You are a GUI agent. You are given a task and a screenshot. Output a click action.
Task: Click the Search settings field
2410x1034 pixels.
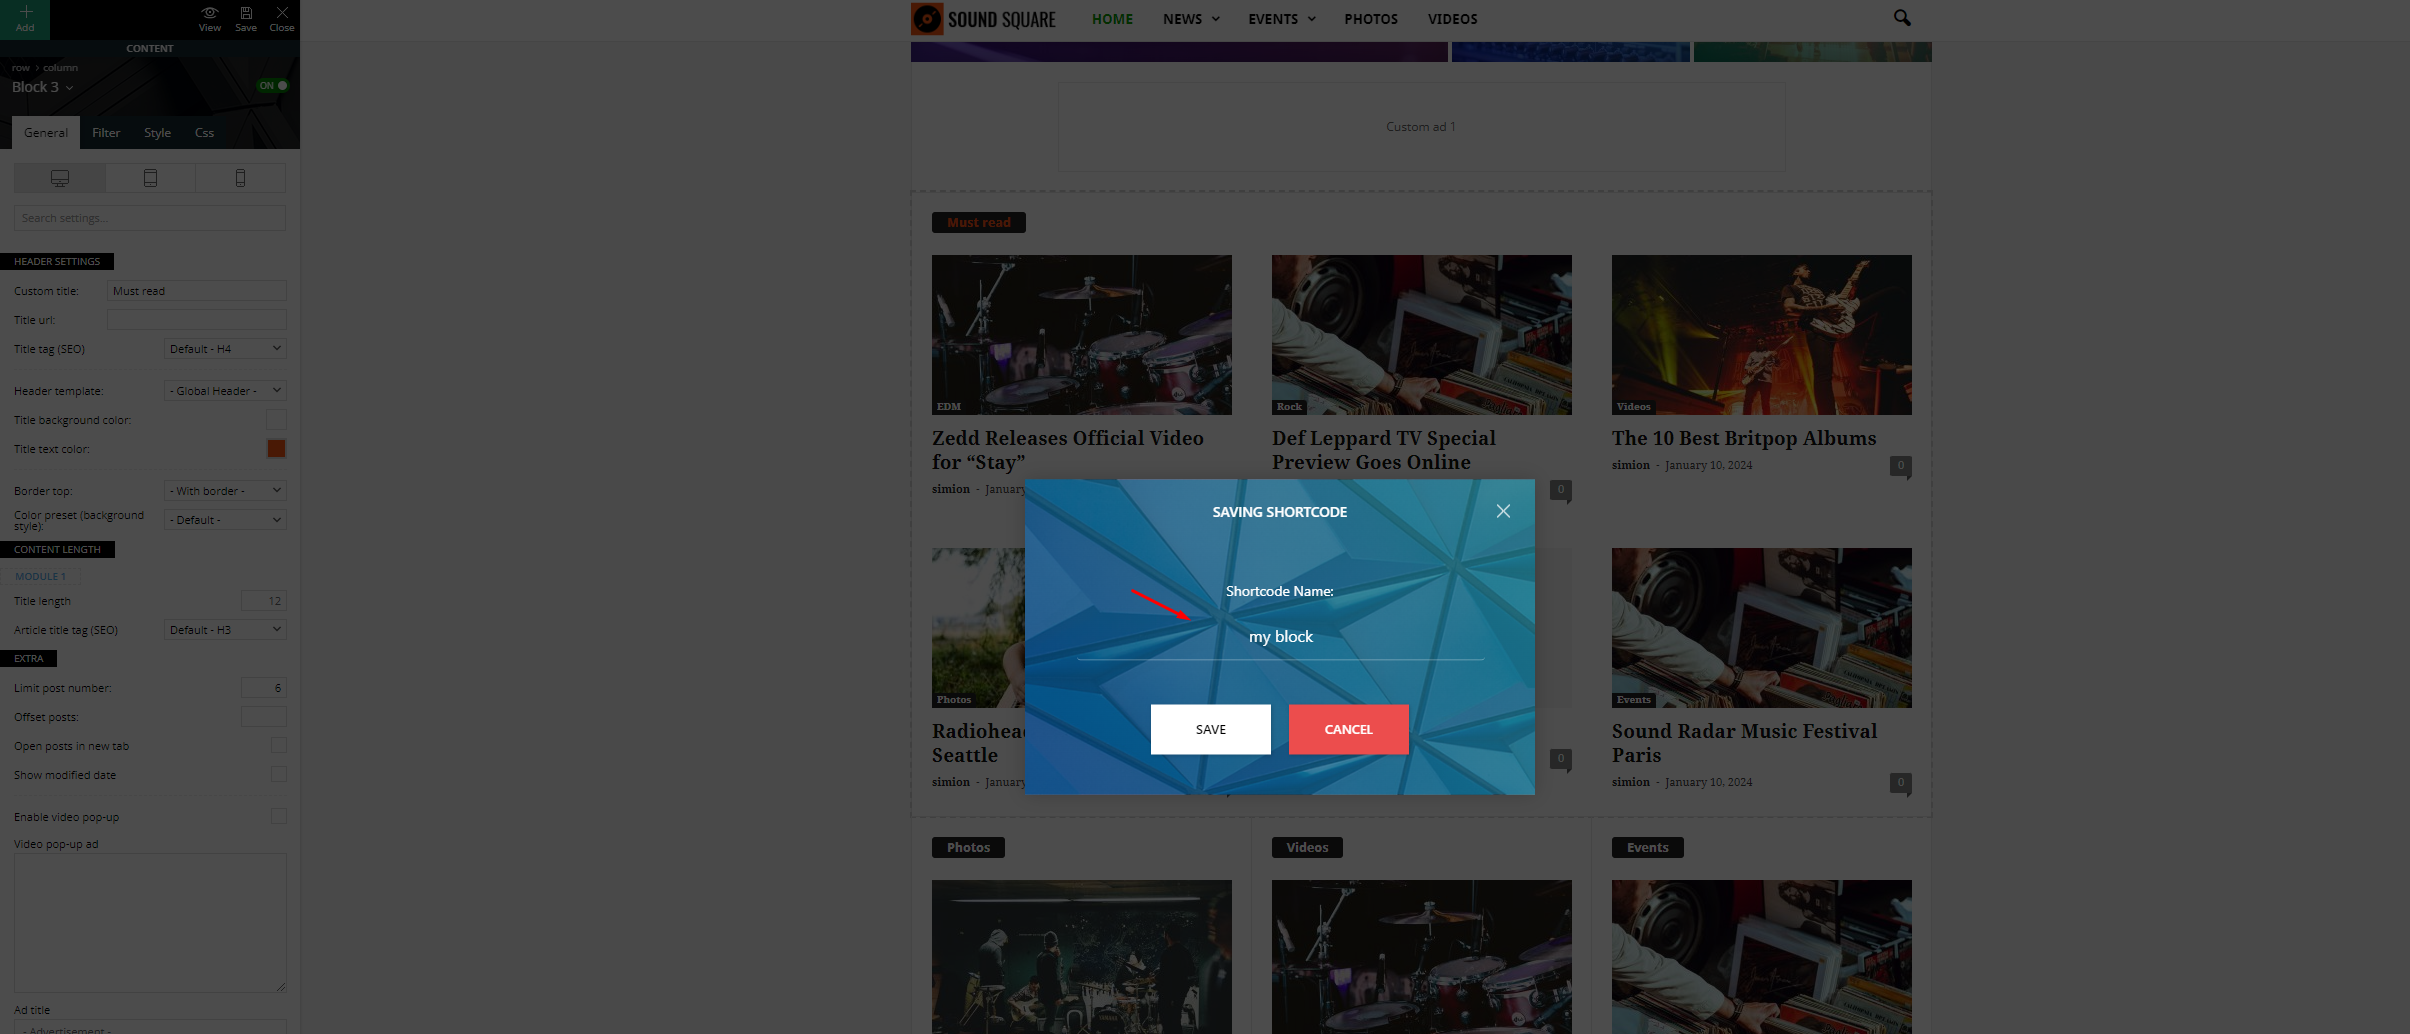[x=150, y=218]
